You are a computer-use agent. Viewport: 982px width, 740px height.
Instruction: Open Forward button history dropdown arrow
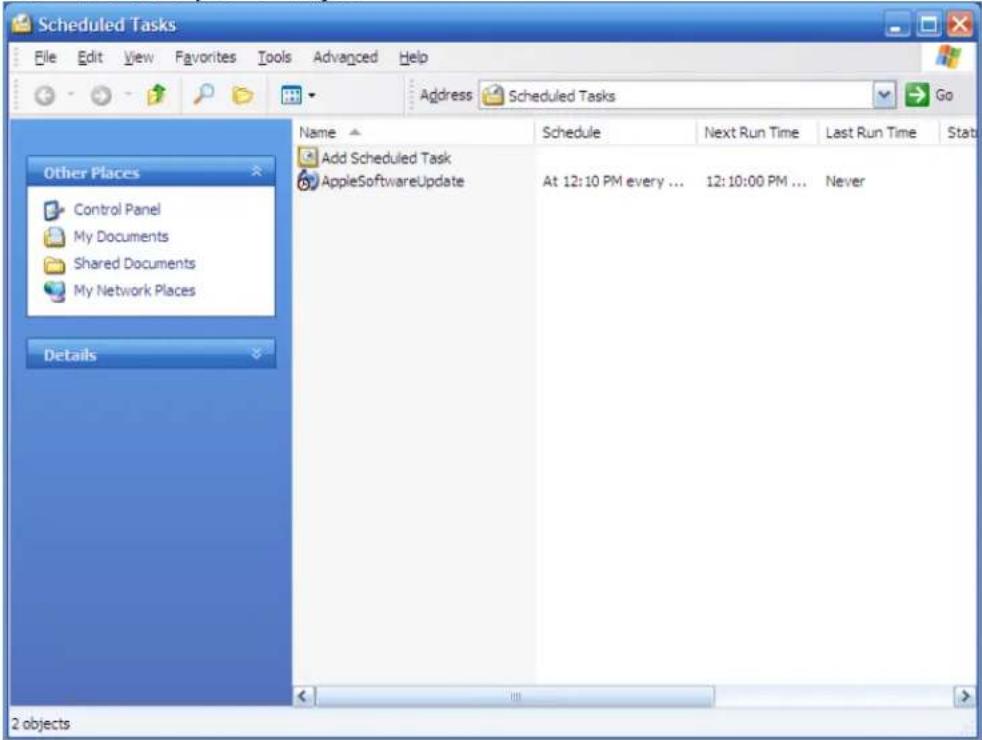[x=128, y=95]
